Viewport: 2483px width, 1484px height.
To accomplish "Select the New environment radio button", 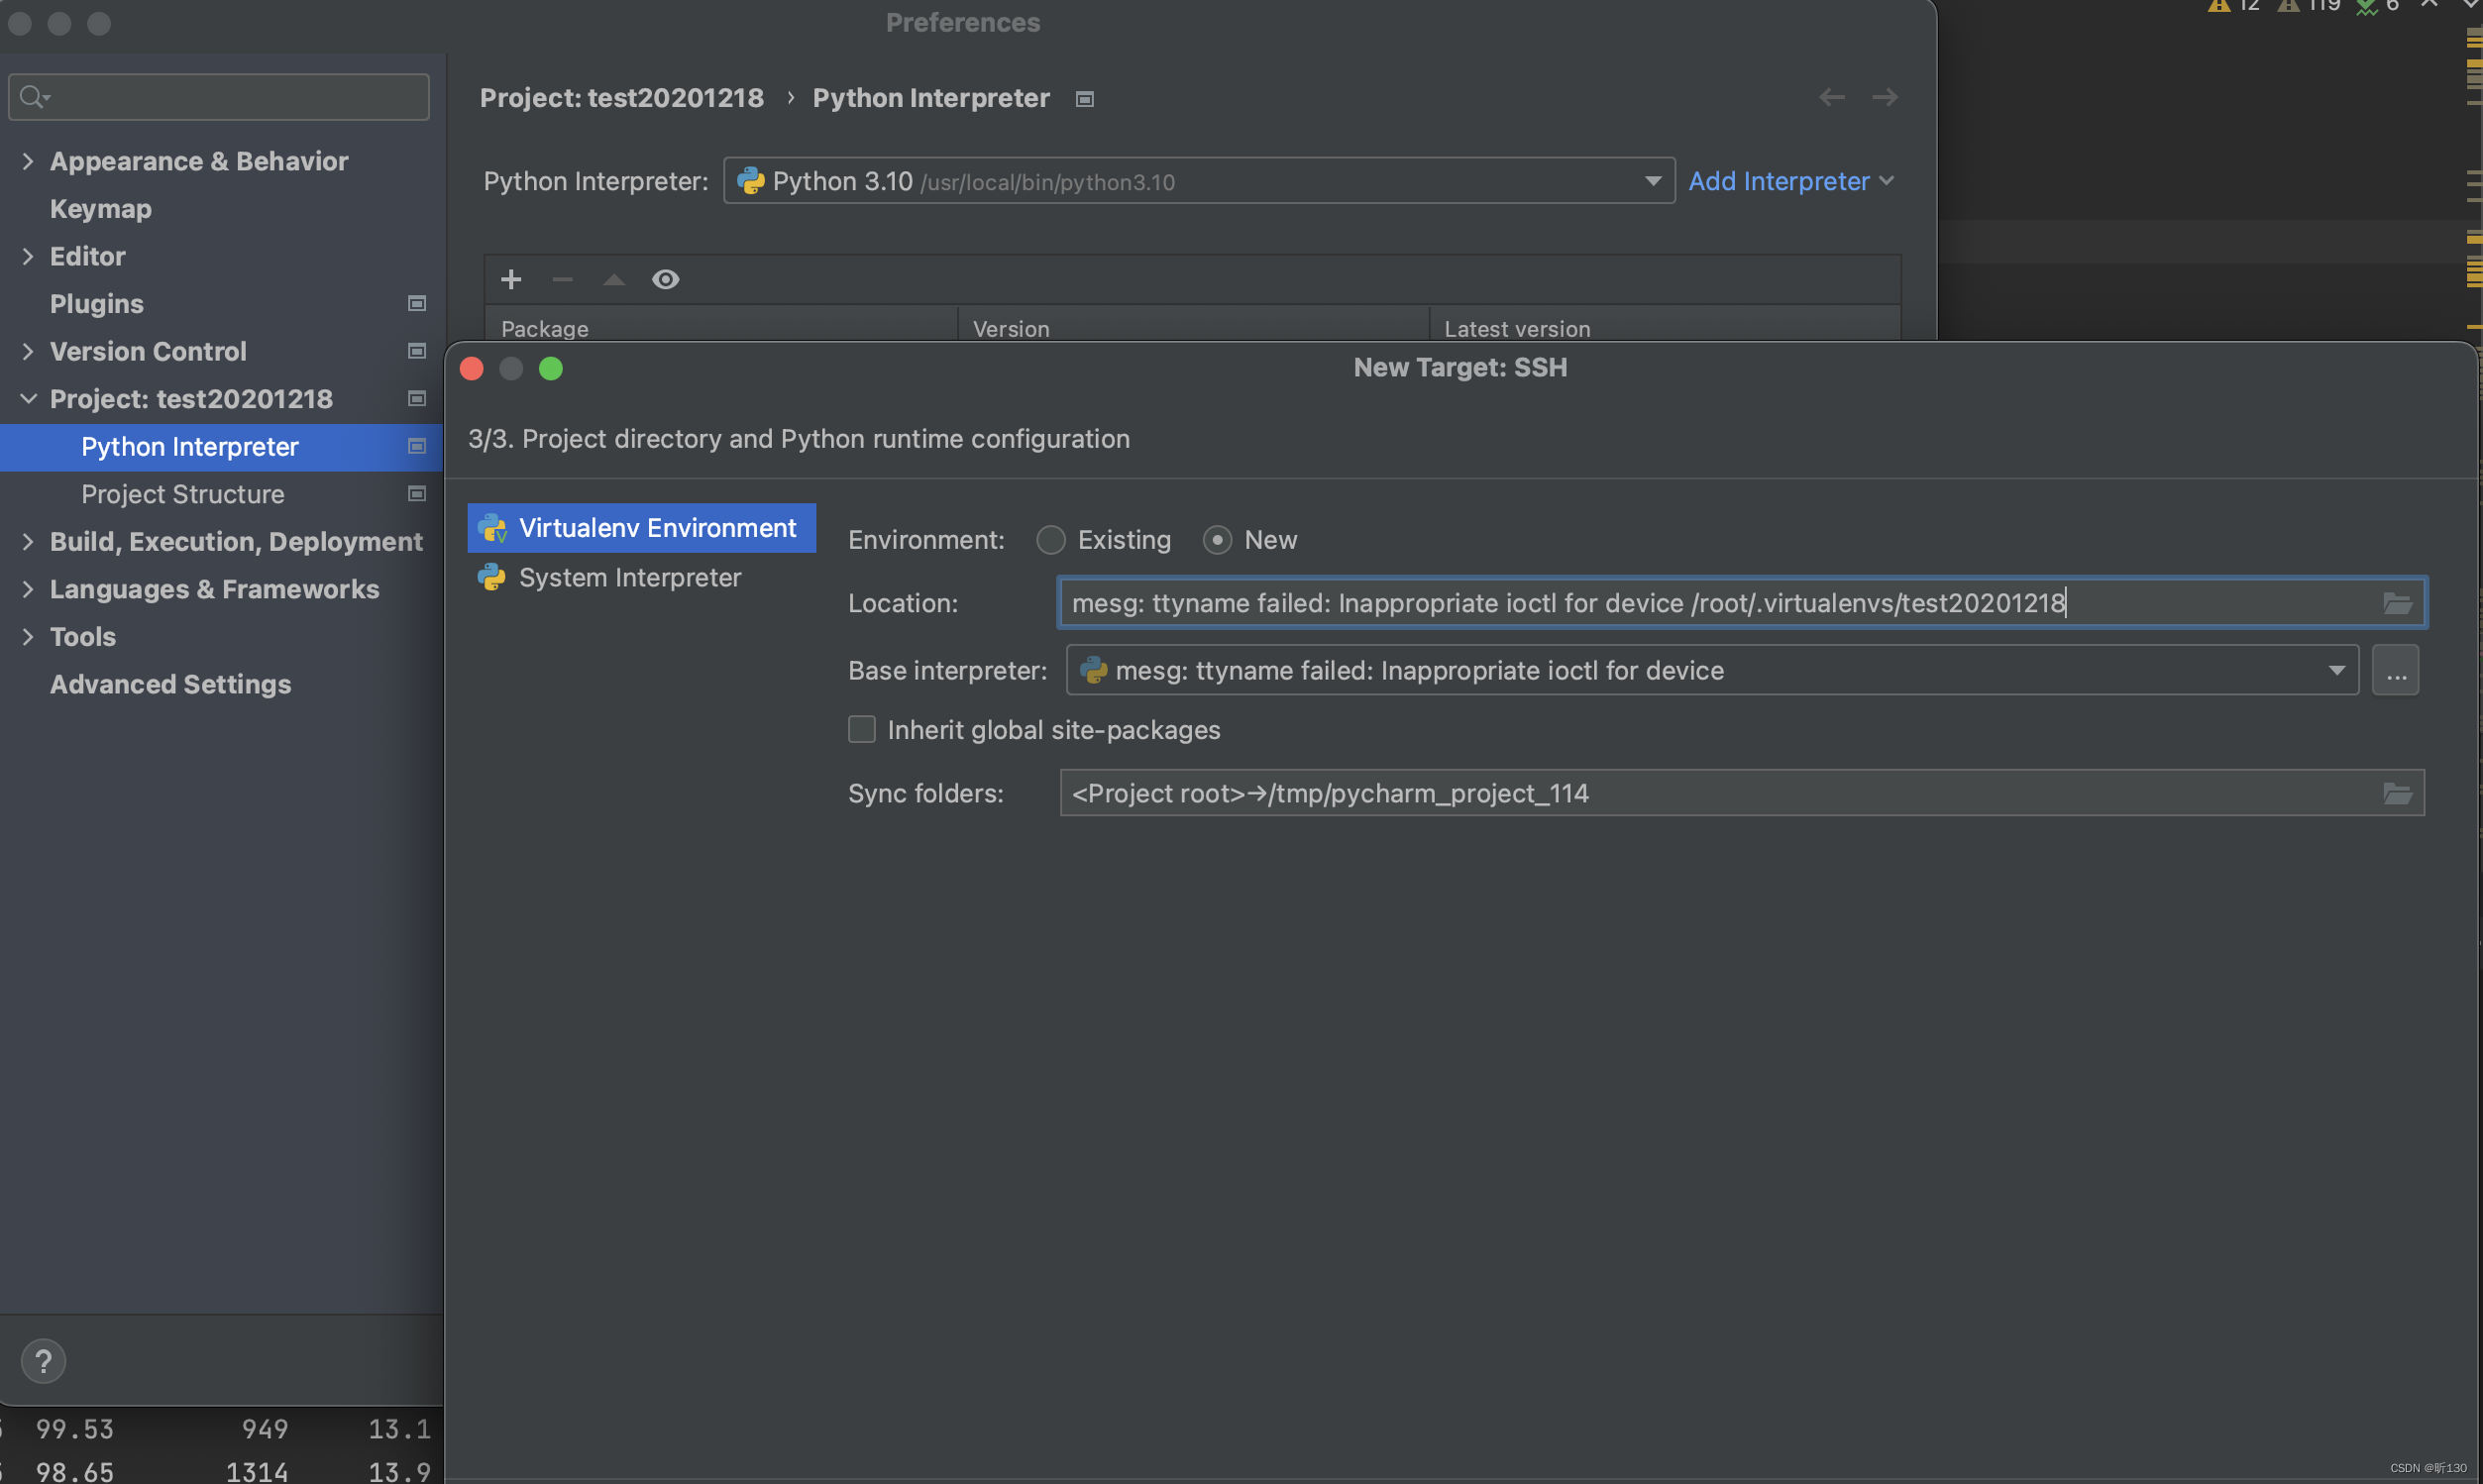I will [x=1217, y=540].
